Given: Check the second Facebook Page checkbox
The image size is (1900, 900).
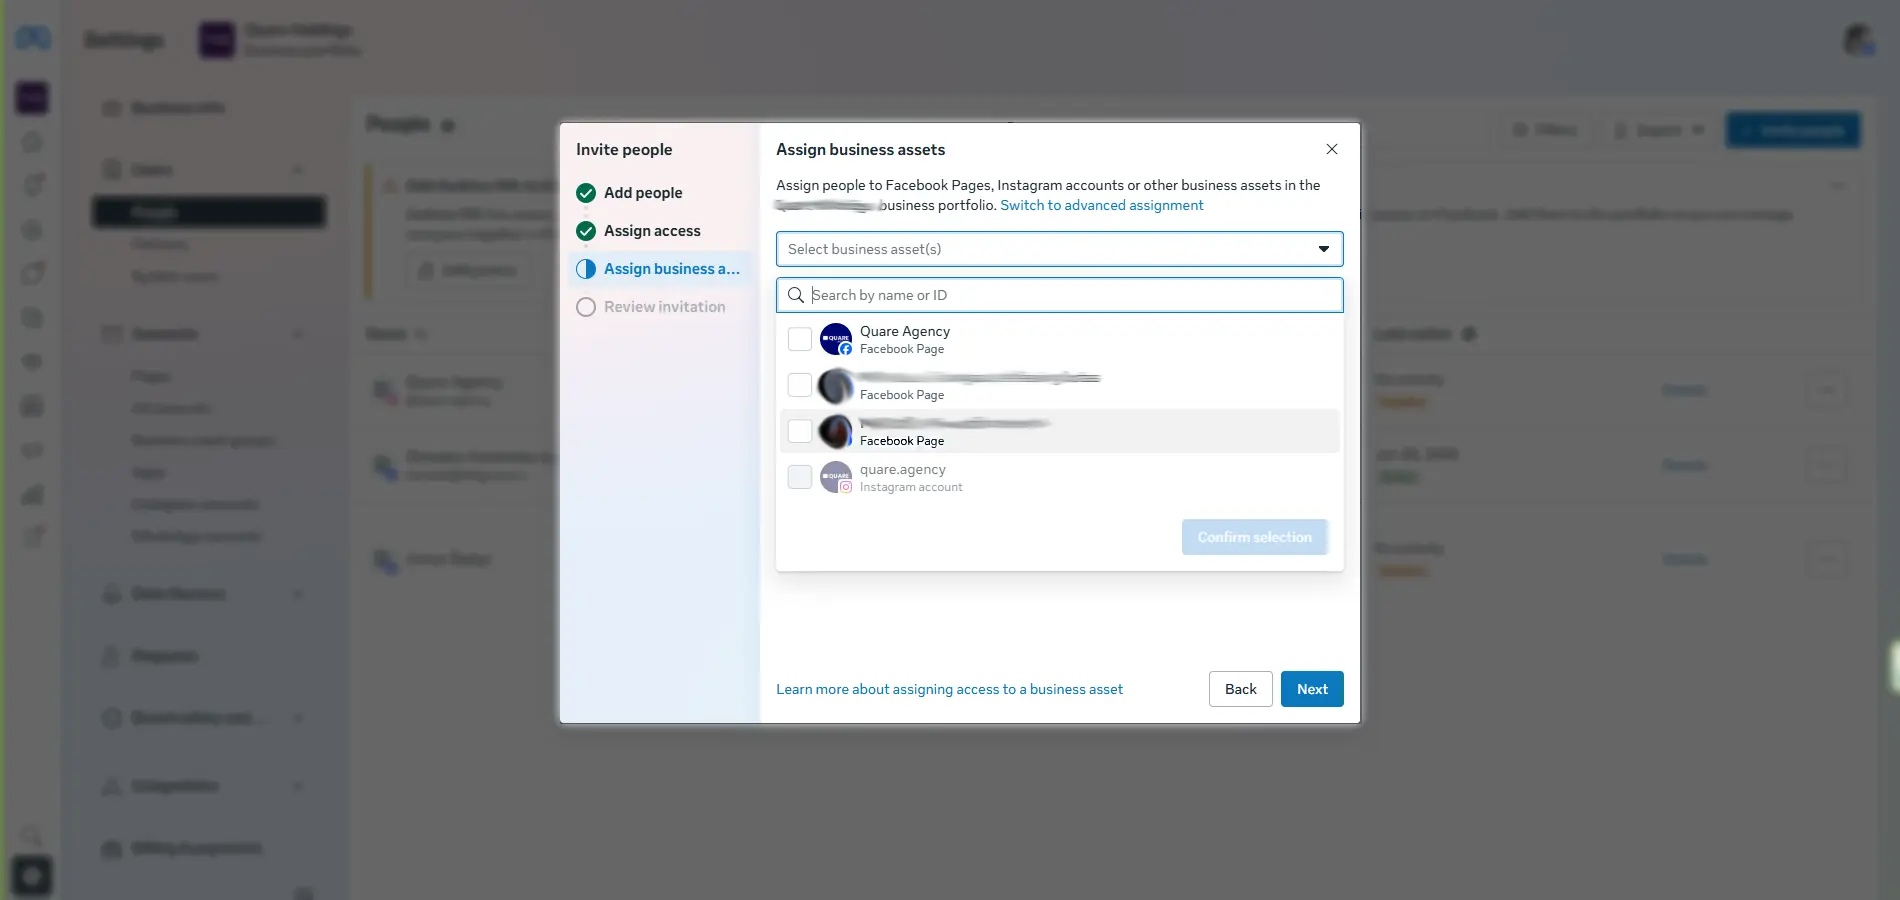Looking at the screenshot, I should 800,385.
